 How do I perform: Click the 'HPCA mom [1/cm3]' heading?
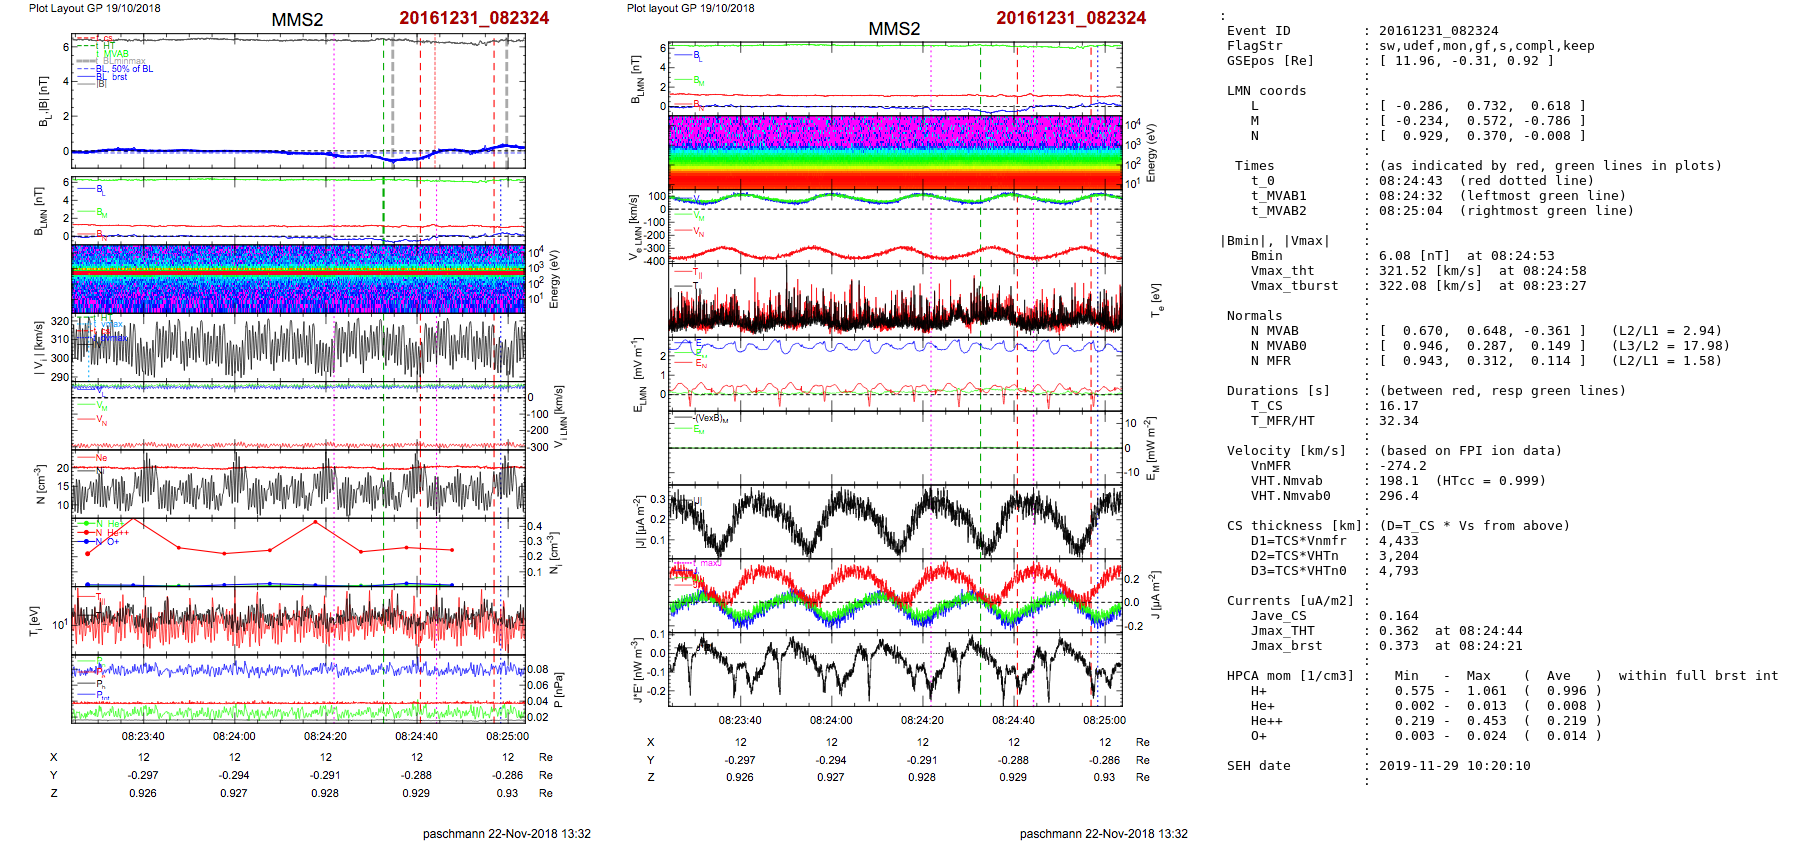click(1290, 676)
